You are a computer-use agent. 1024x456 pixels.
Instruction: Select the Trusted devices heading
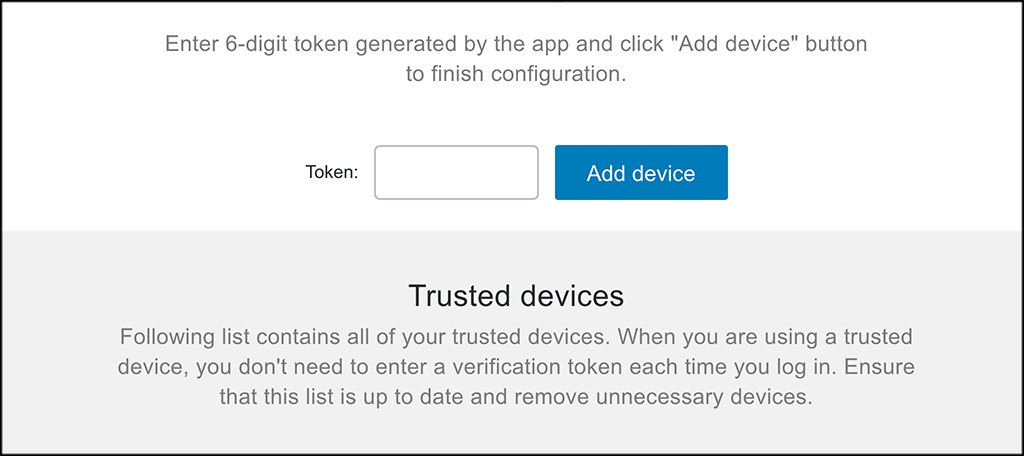516,296
